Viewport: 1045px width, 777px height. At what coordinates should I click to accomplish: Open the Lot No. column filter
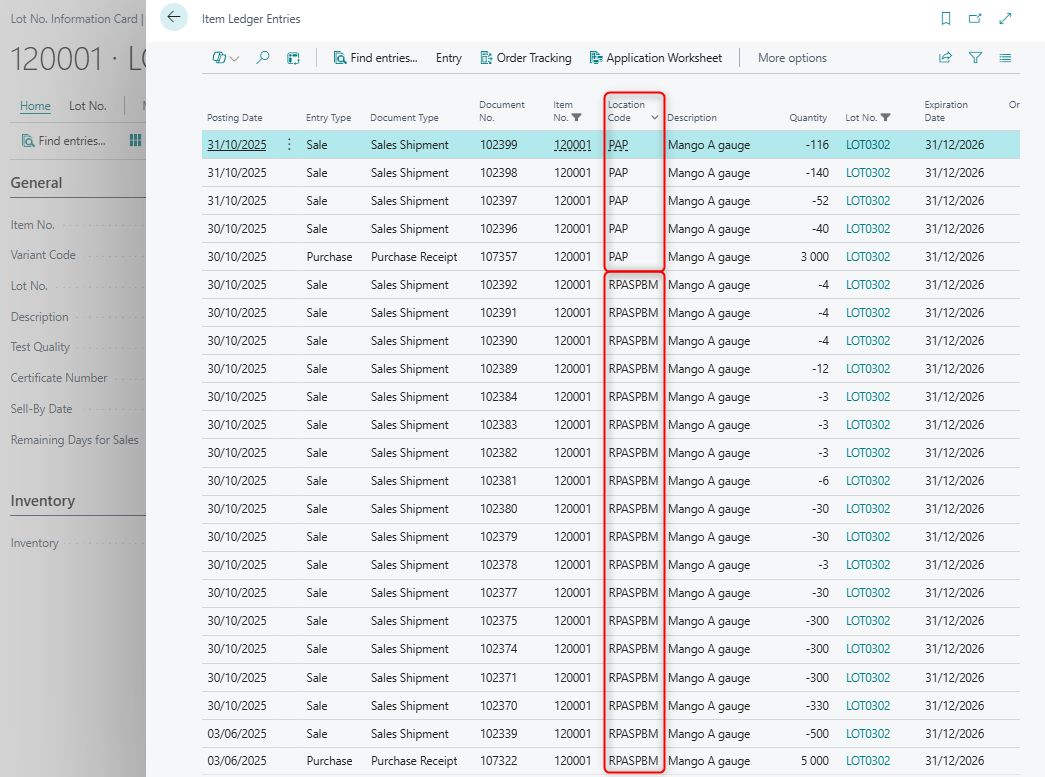(885, 117)
